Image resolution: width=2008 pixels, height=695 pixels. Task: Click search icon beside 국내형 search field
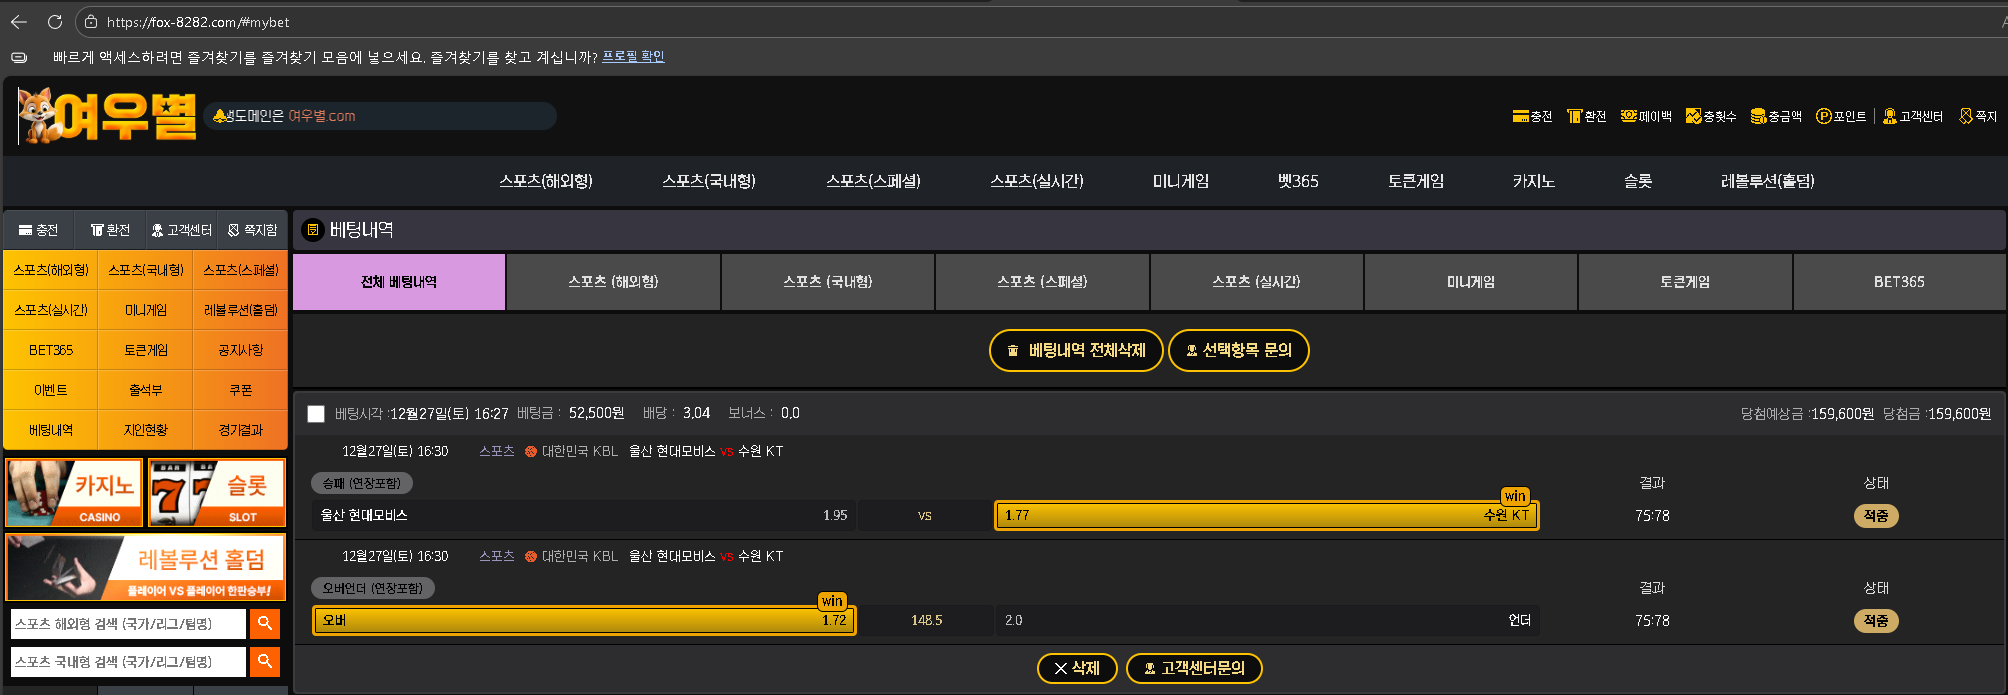[x=265, y=662]
